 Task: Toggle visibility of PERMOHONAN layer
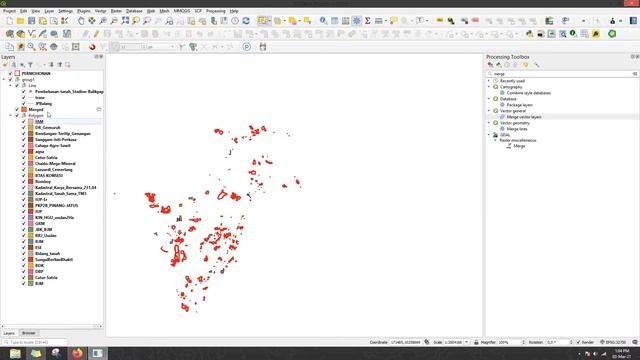click(10, 73)
